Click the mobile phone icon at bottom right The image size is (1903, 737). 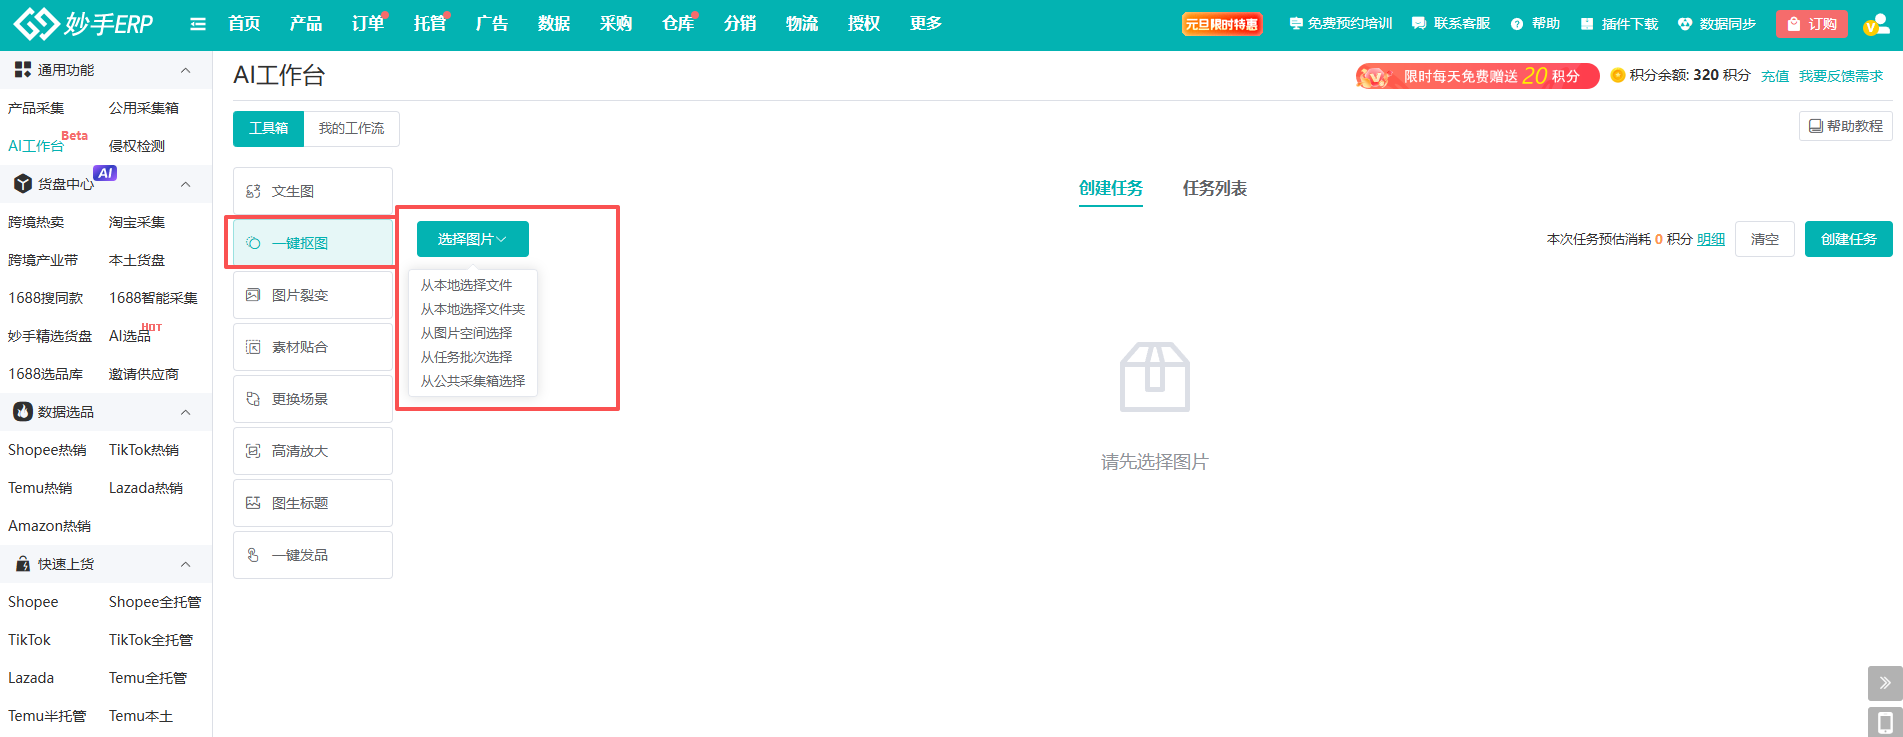pos(1885,722)
